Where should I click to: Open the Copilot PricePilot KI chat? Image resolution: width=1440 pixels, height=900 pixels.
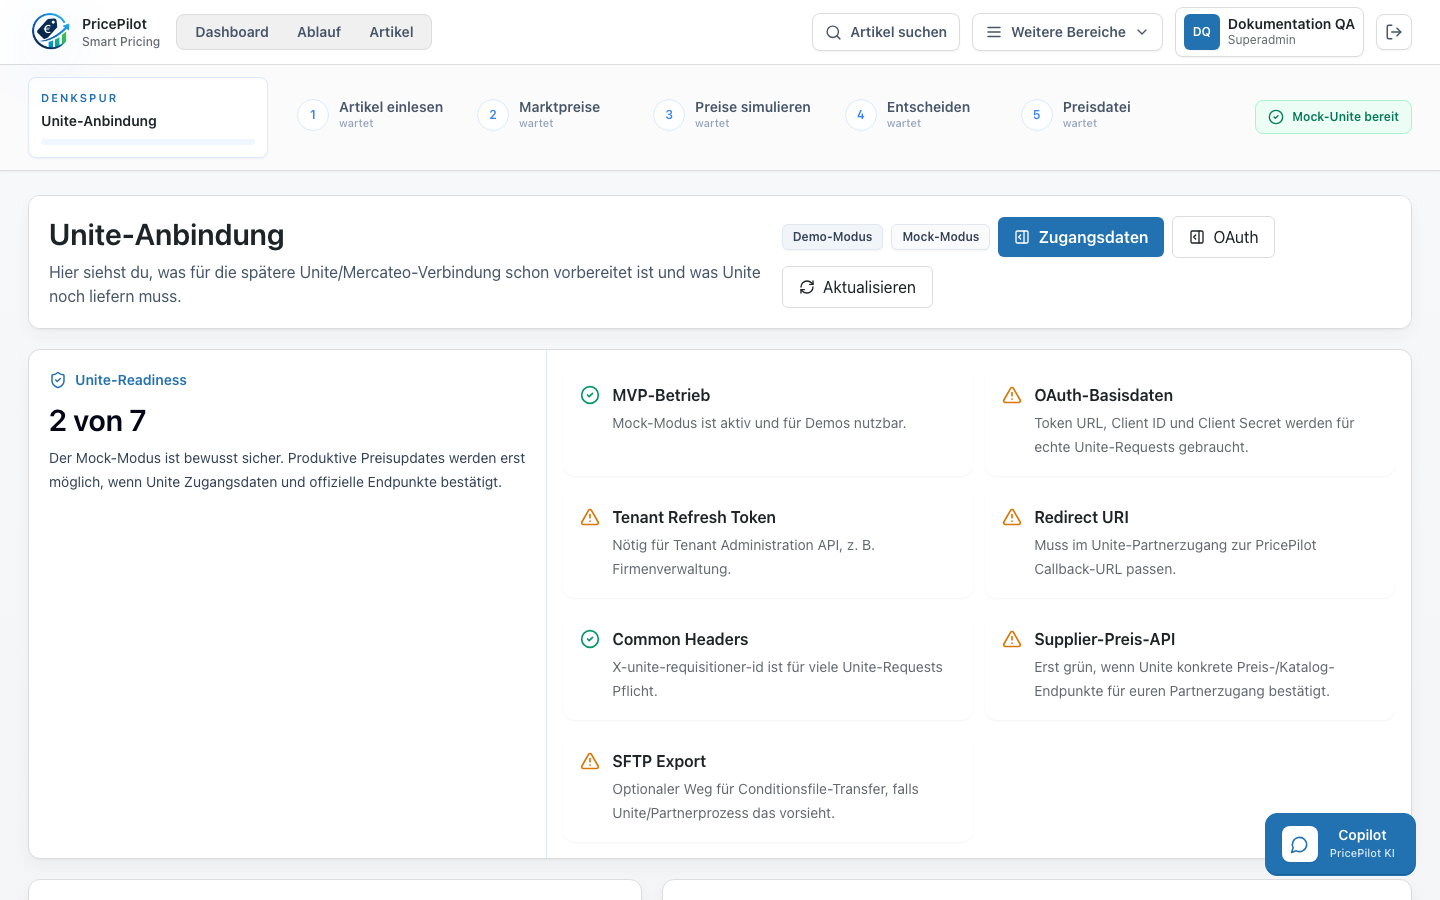click(1340, 844)
